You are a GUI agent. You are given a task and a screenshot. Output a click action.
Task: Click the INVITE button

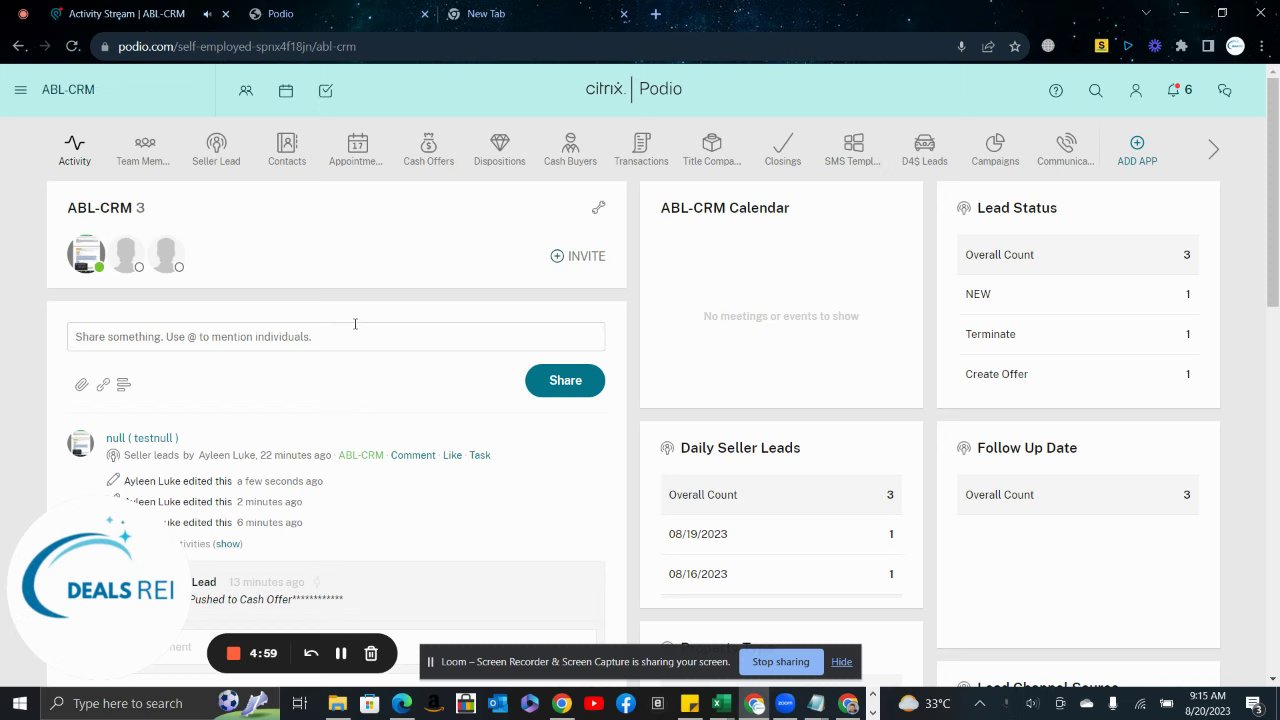click(x=578, y=256)
